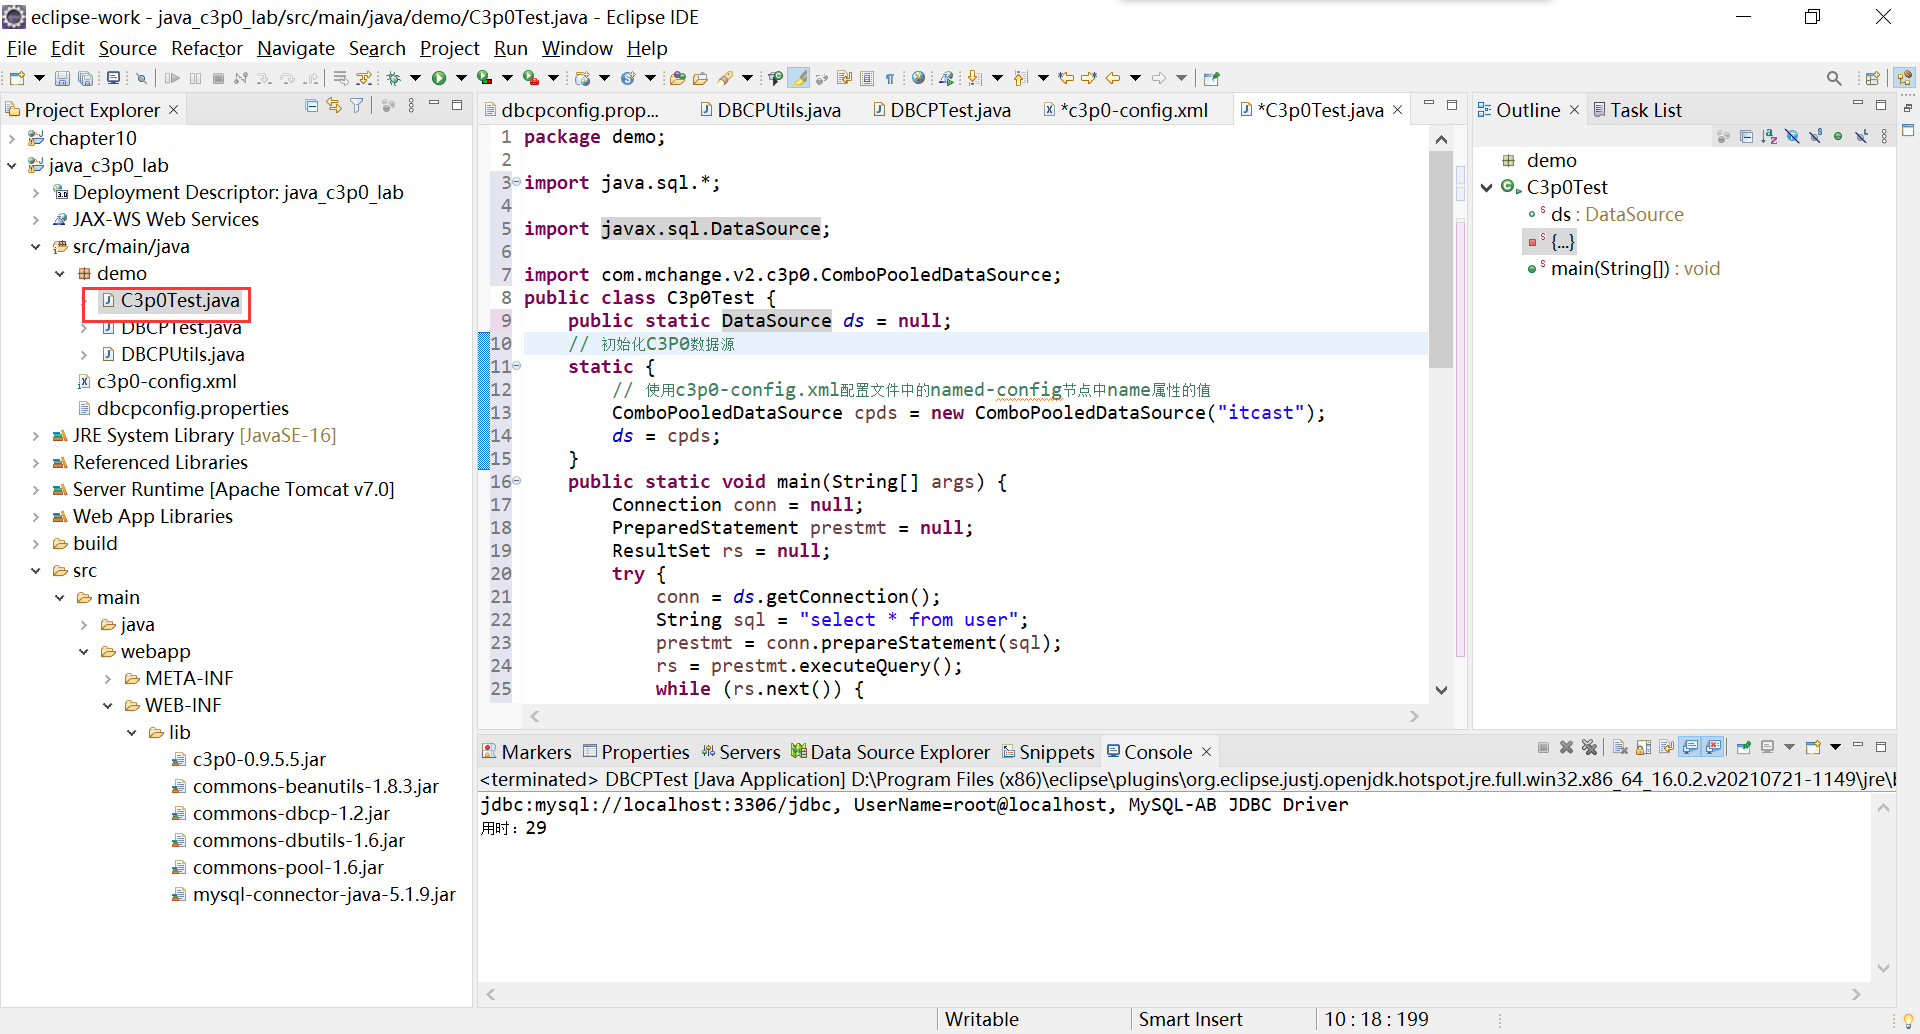Viewport: 1920px width, 1034px height.
Task: Expand the Referenced Libraries node
Action: pos(35,462)
